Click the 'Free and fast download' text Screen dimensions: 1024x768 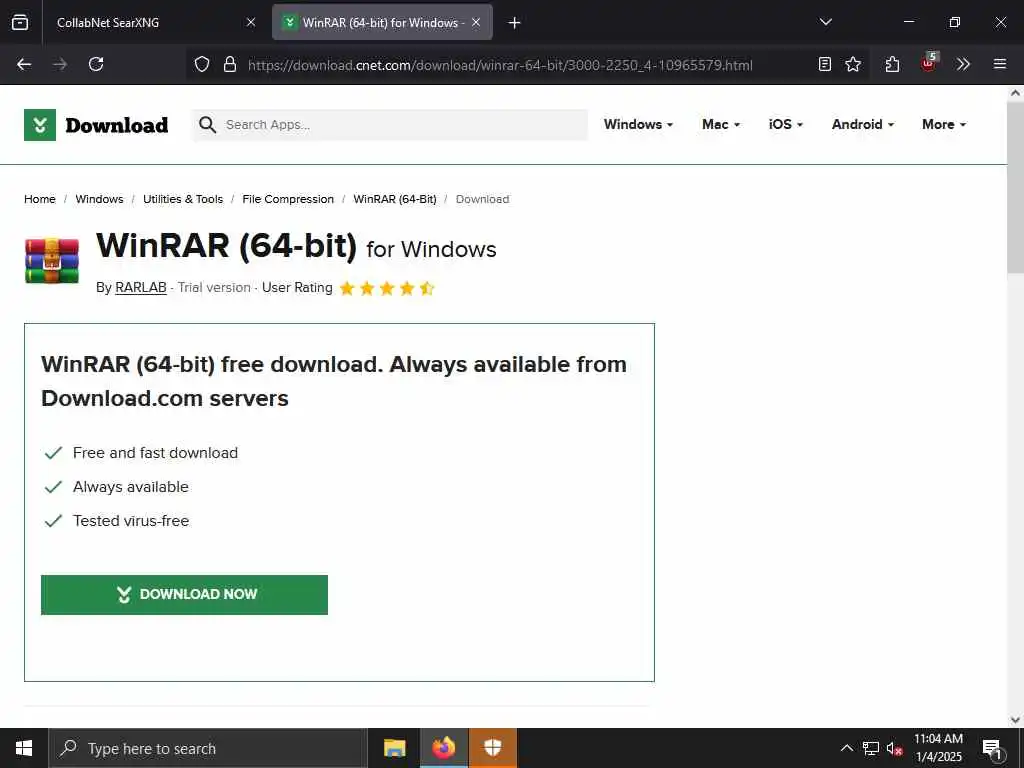[x=155, y=453]
